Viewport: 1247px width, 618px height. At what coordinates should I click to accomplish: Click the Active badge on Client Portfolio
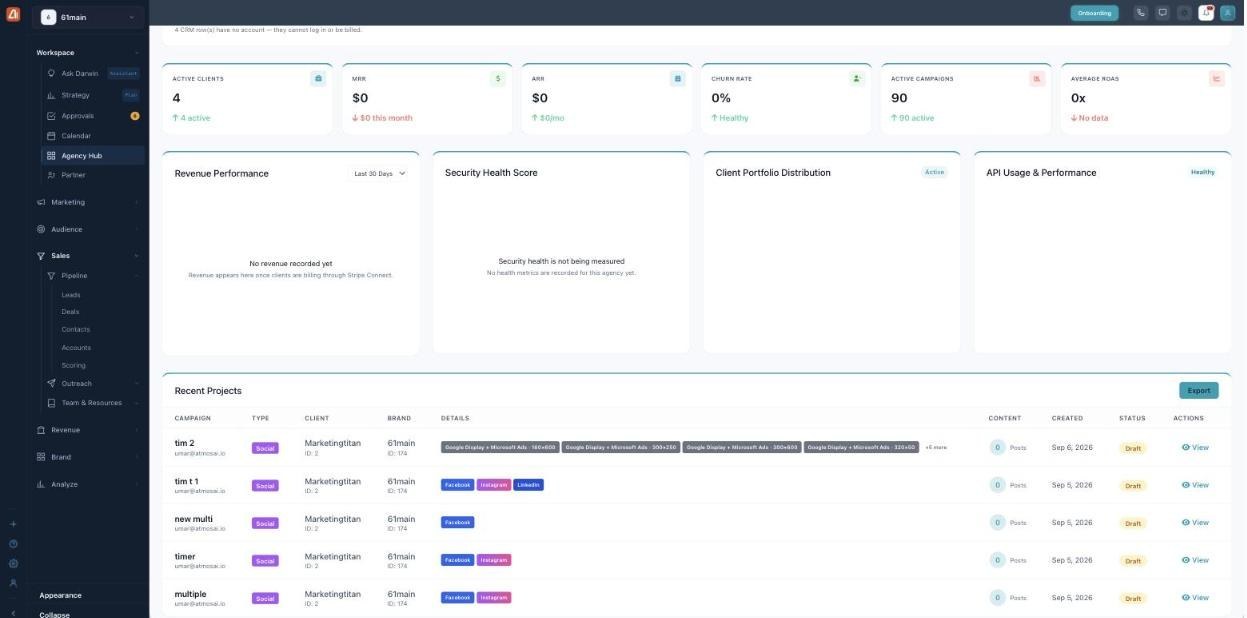934,172
